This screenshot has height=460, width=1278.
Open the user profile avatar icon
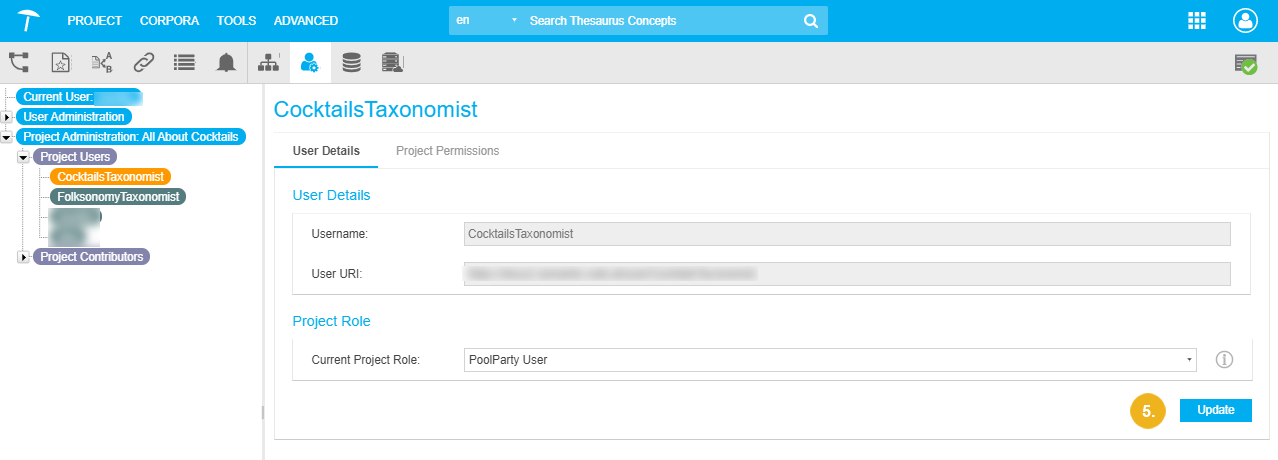1245,21
